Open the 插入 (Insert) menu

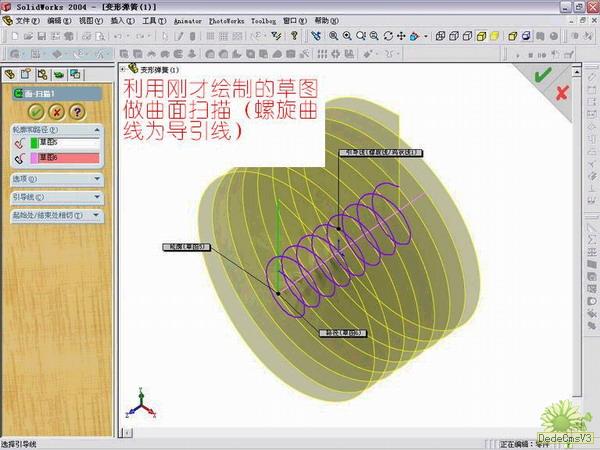(x=122, y=20)
